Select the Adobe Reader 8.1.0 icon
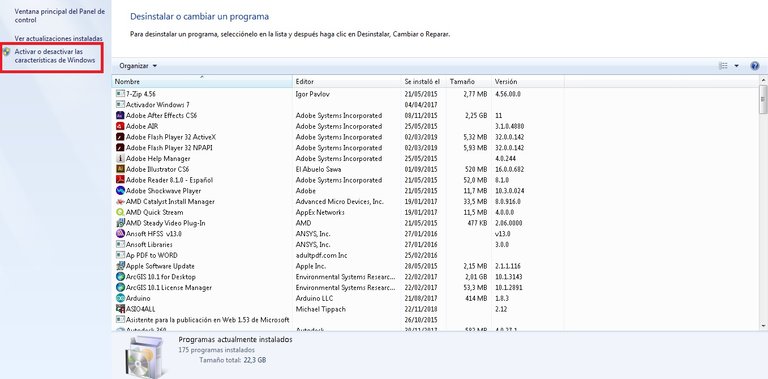768x379 pixels. [120, 180]
